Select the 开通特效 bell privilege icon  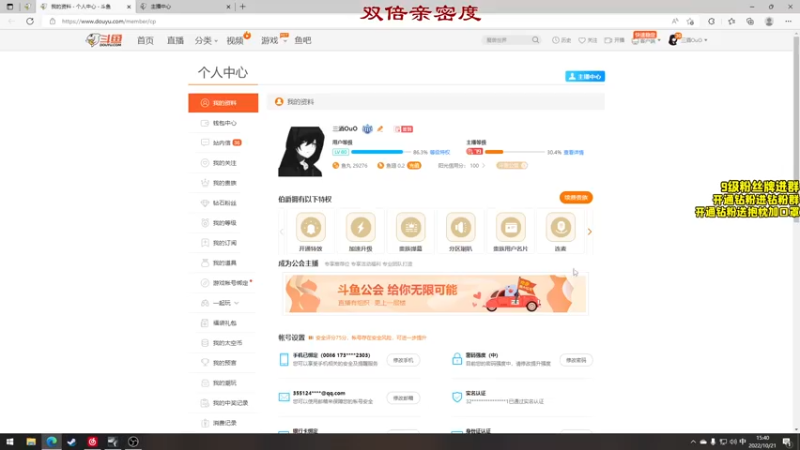(x=310, y=228)
